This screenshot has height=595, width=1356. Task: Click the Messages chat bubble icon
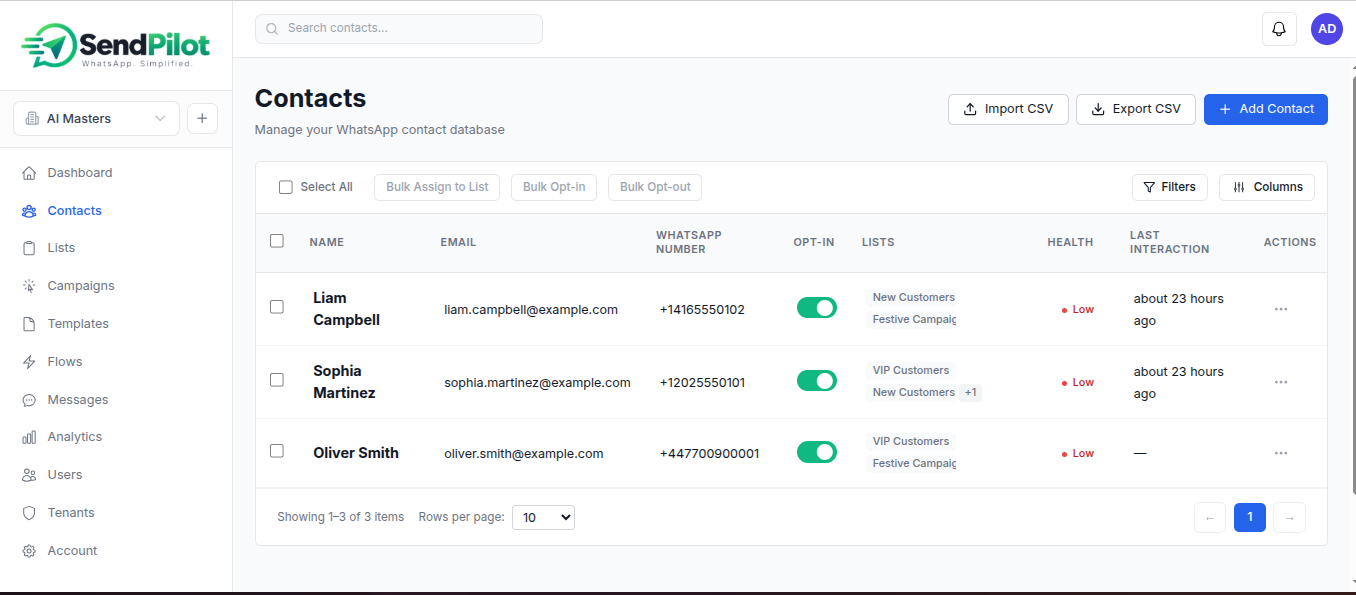29,400
